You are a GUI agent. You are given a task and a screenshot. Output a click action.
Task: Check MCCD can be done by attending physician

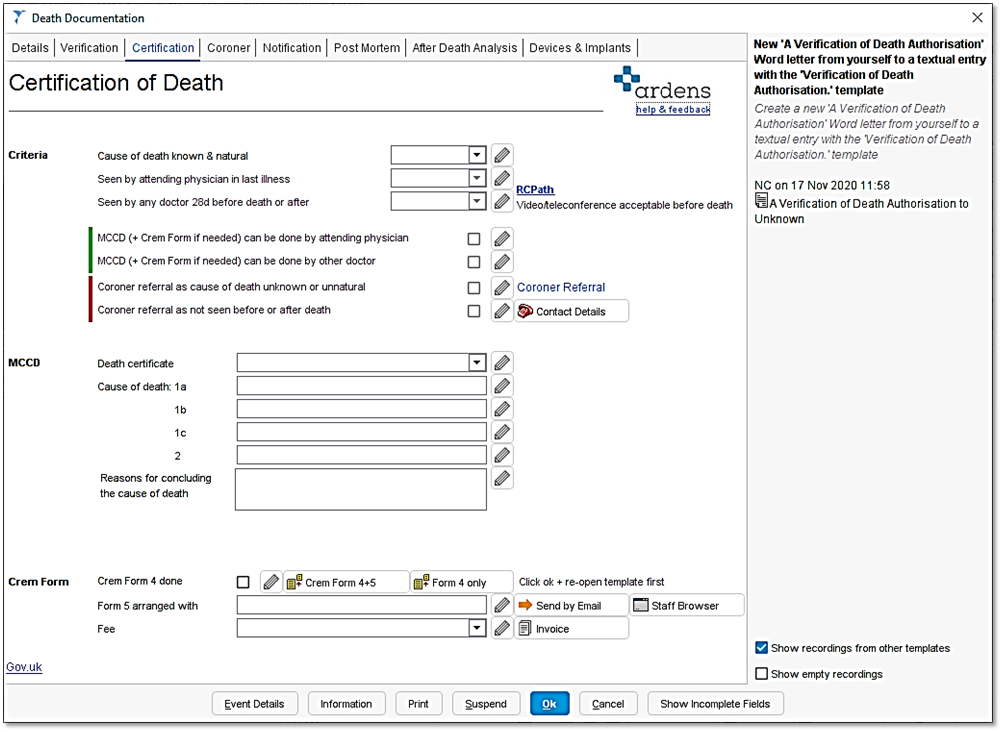474,238
